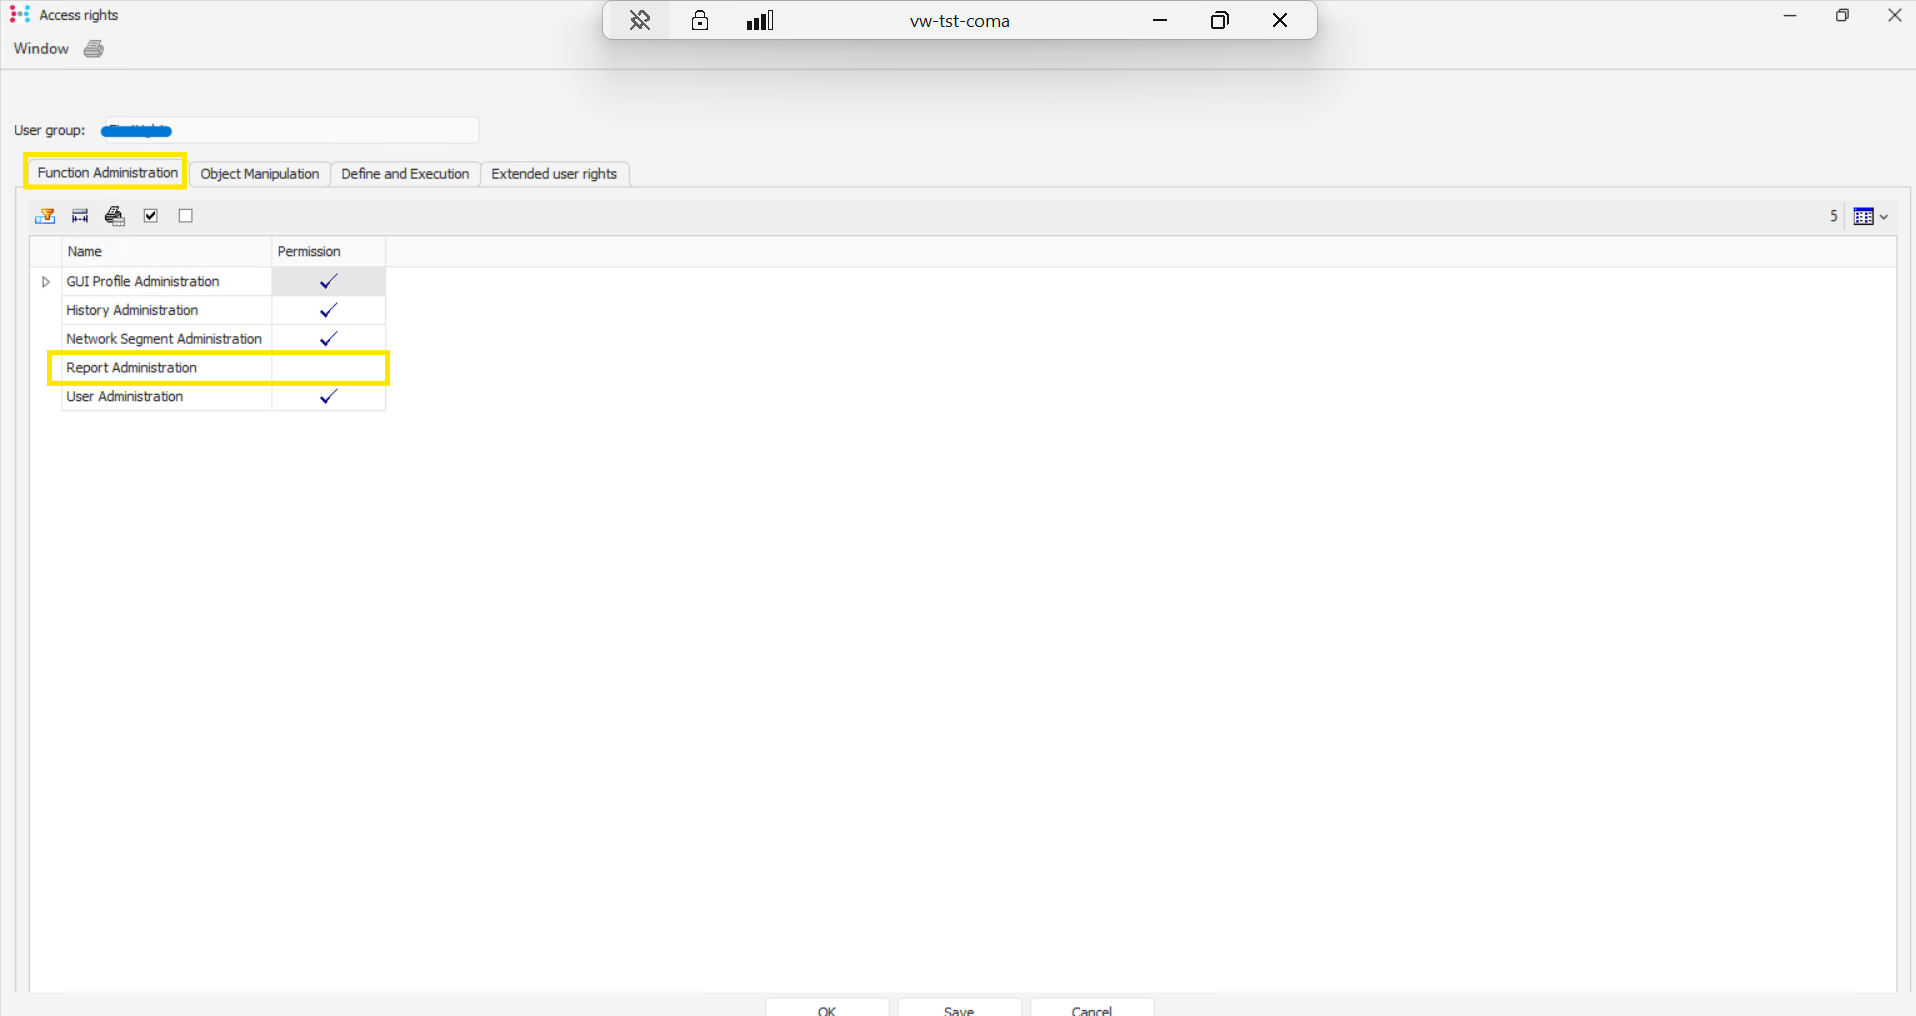Open the print table icon

115,216
